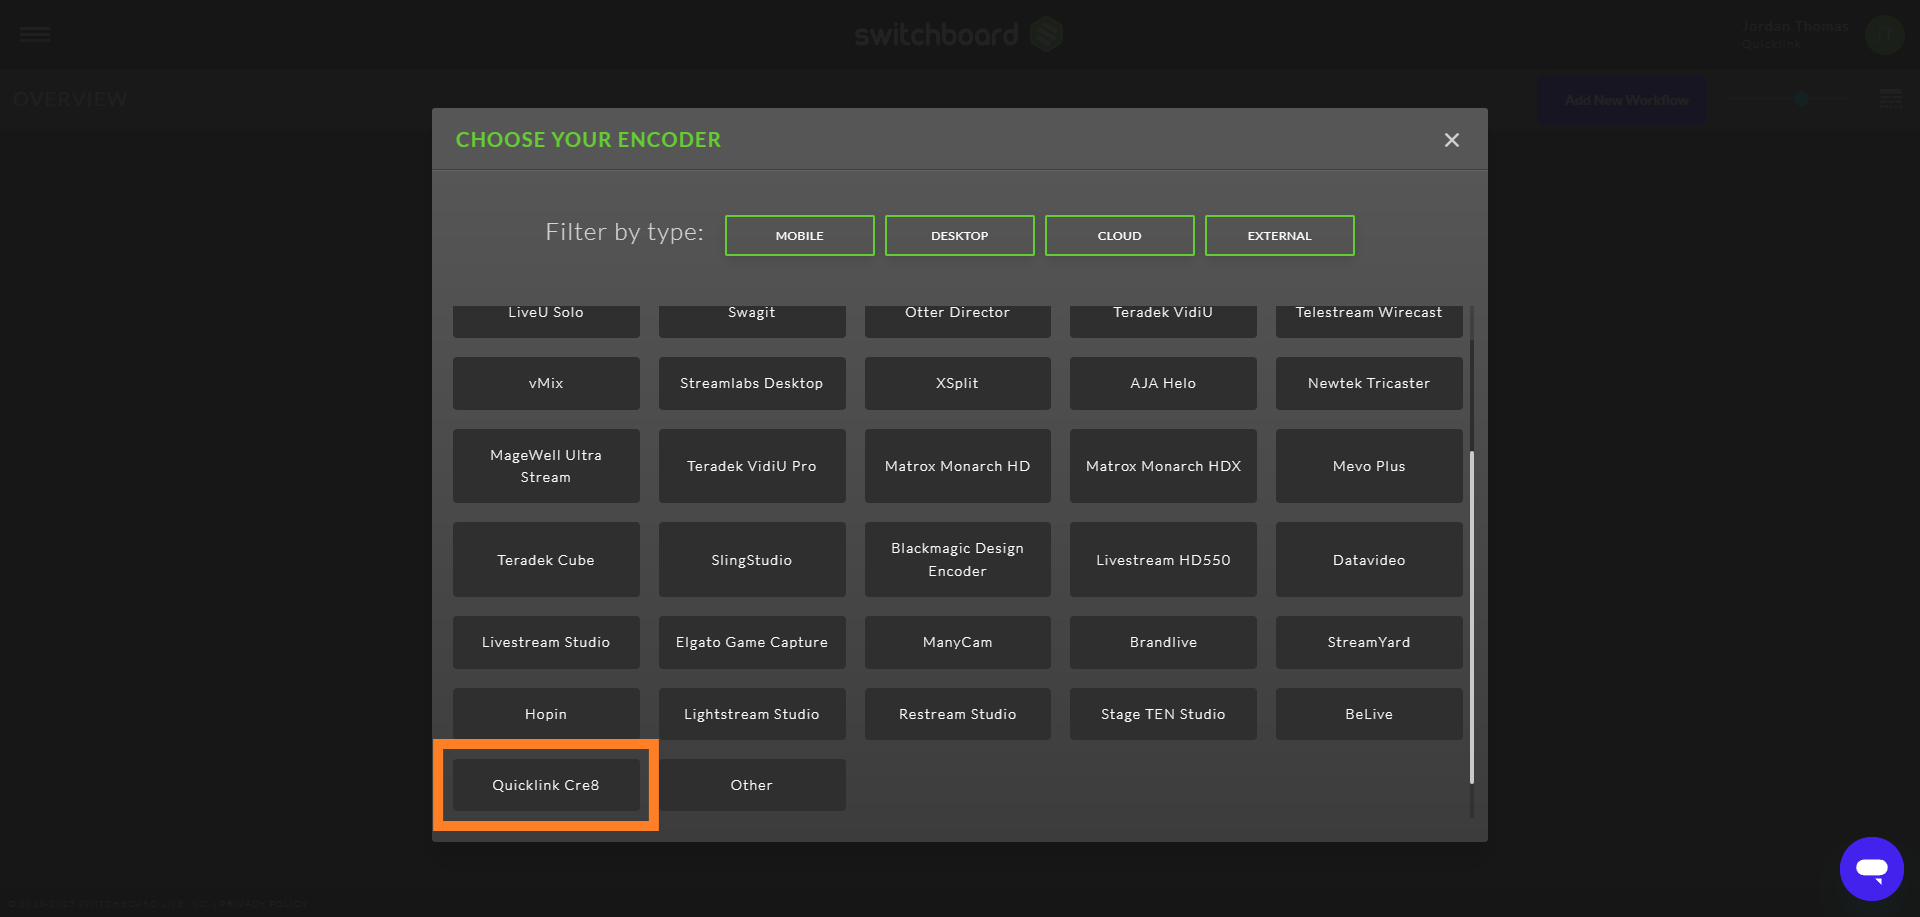
Task: Filter encoders by External type
Action: point(1280,236)
